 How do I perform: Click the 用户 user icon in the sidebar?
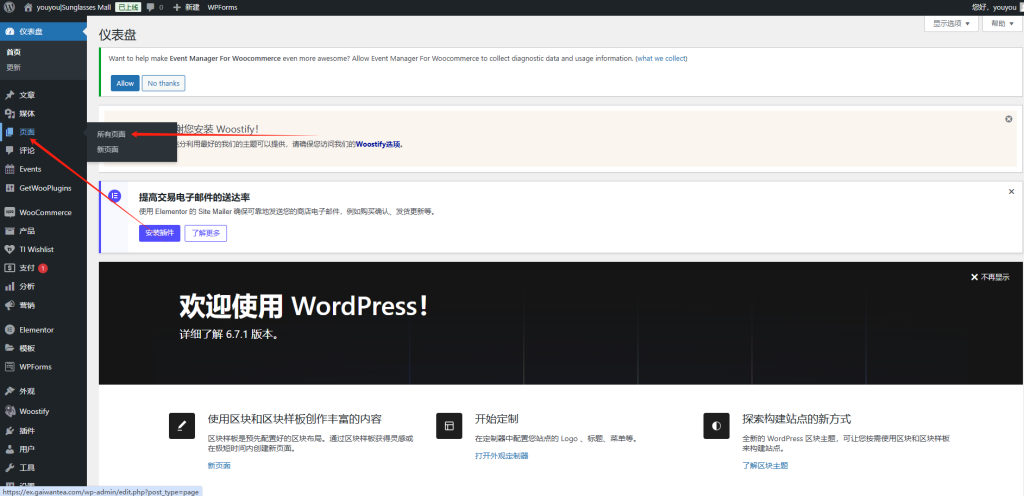(x=9, y=449)
